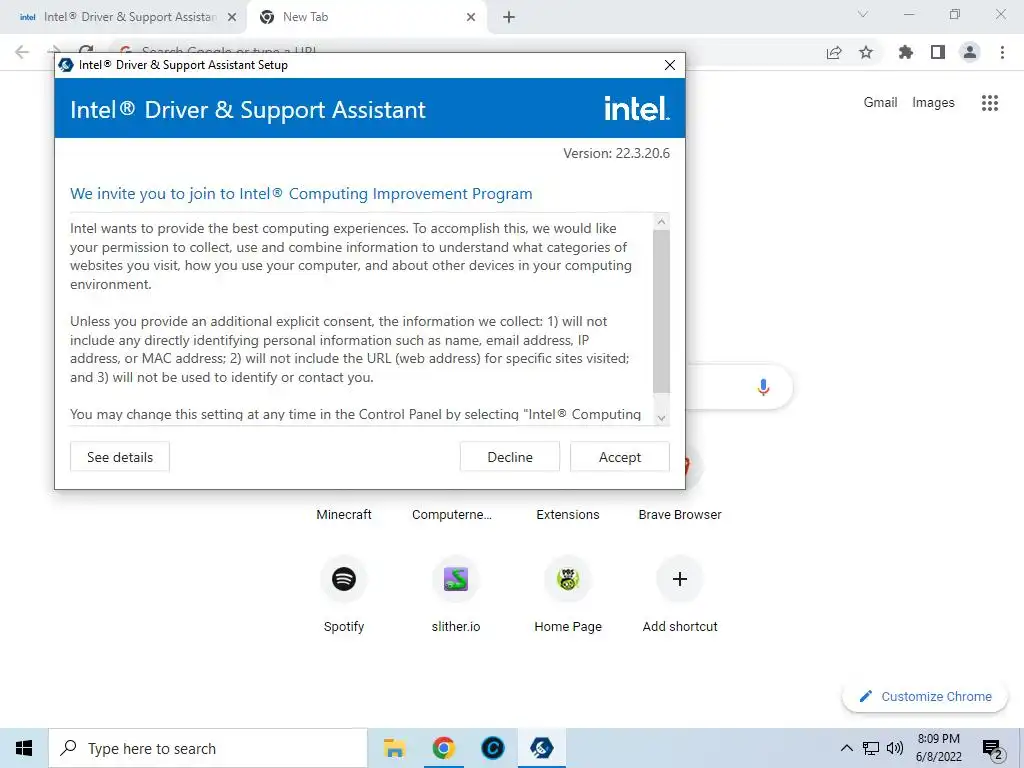Show hidden system tray icons
Screen dimensions: 1024x768
[x=846, y=748]
